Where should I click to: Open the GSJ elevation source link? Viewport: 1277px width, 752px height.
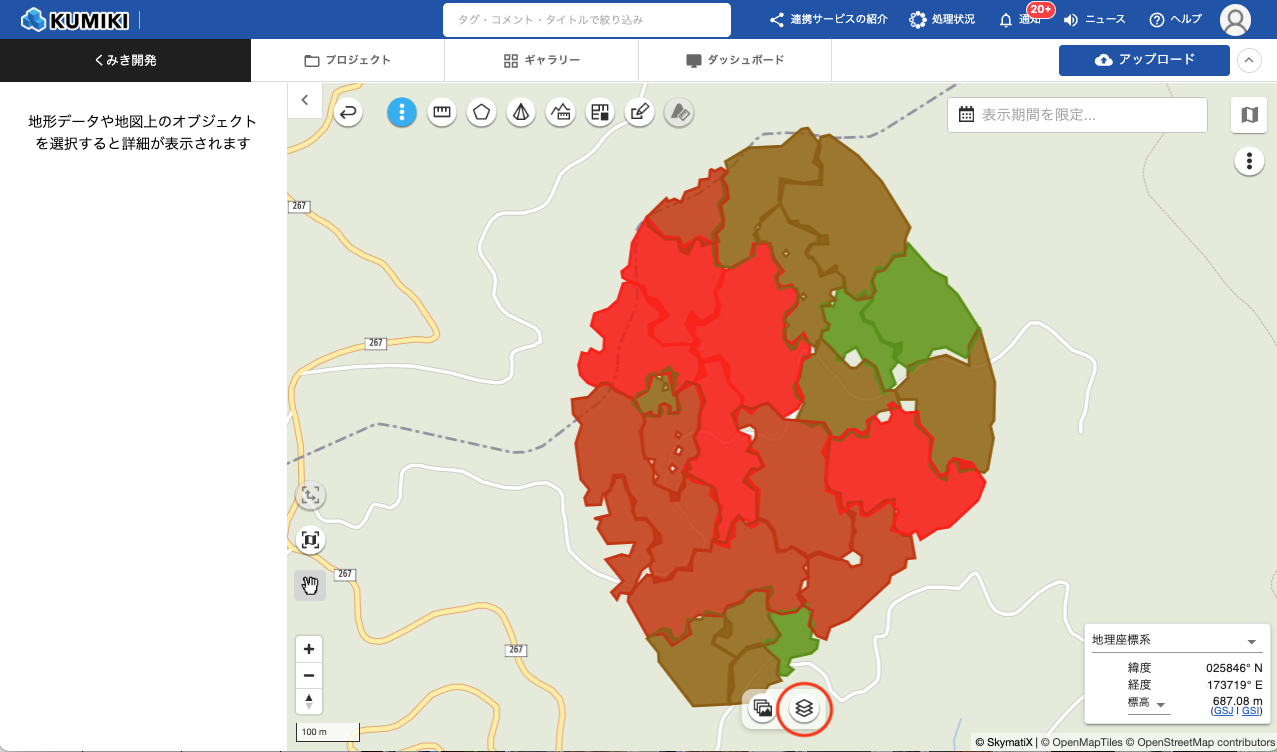coord(1222,711)
